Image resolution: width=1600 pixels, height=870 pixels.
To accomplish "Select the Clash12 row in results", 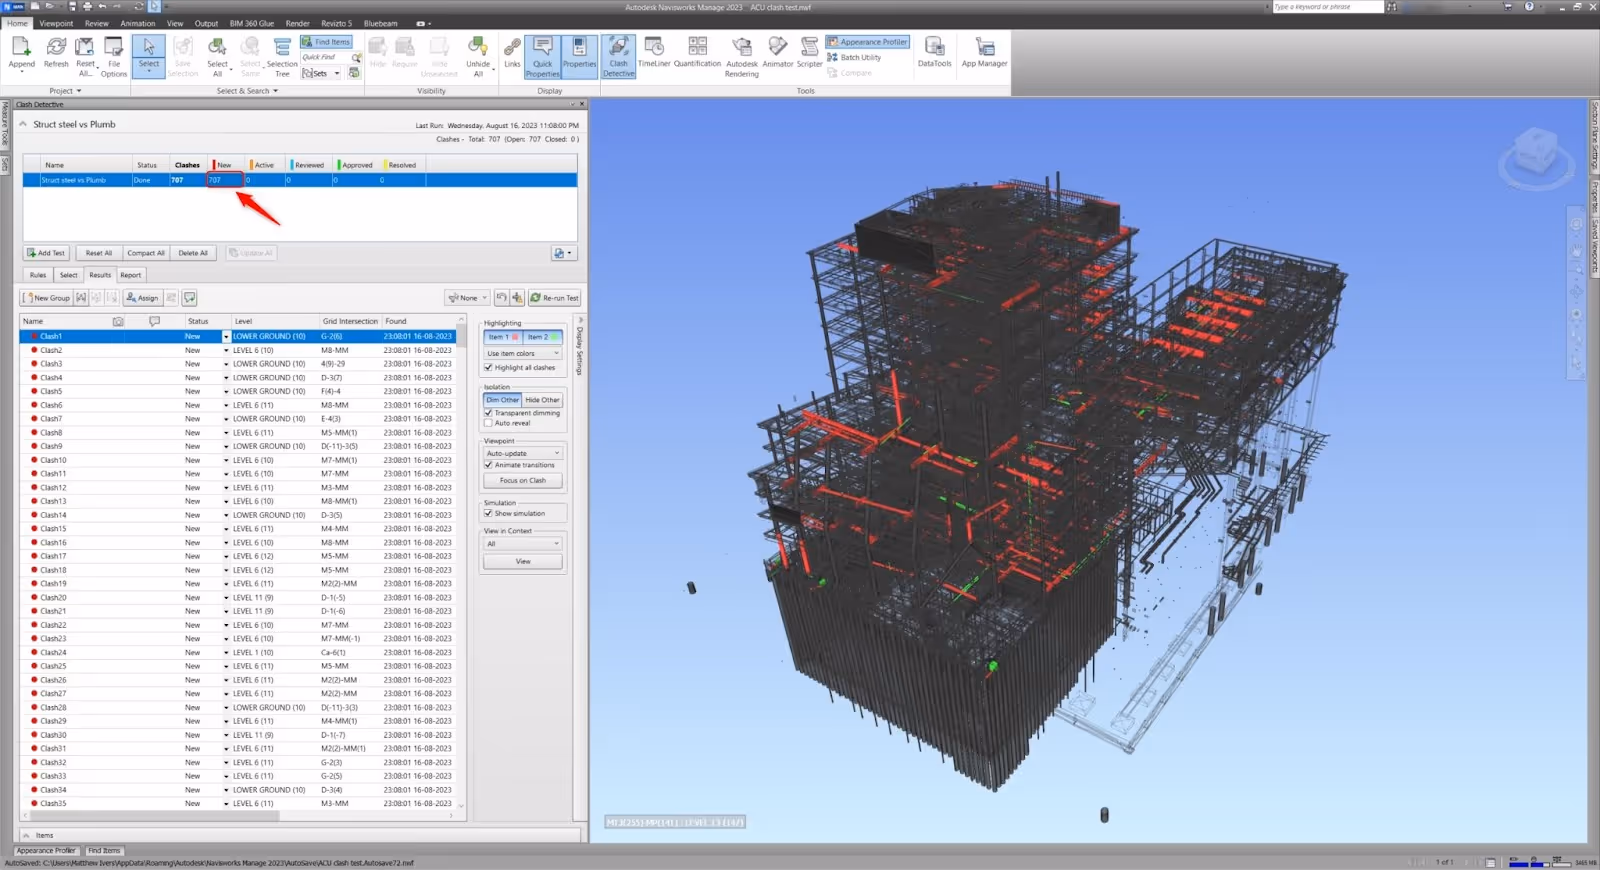I will tap(53, 488).
